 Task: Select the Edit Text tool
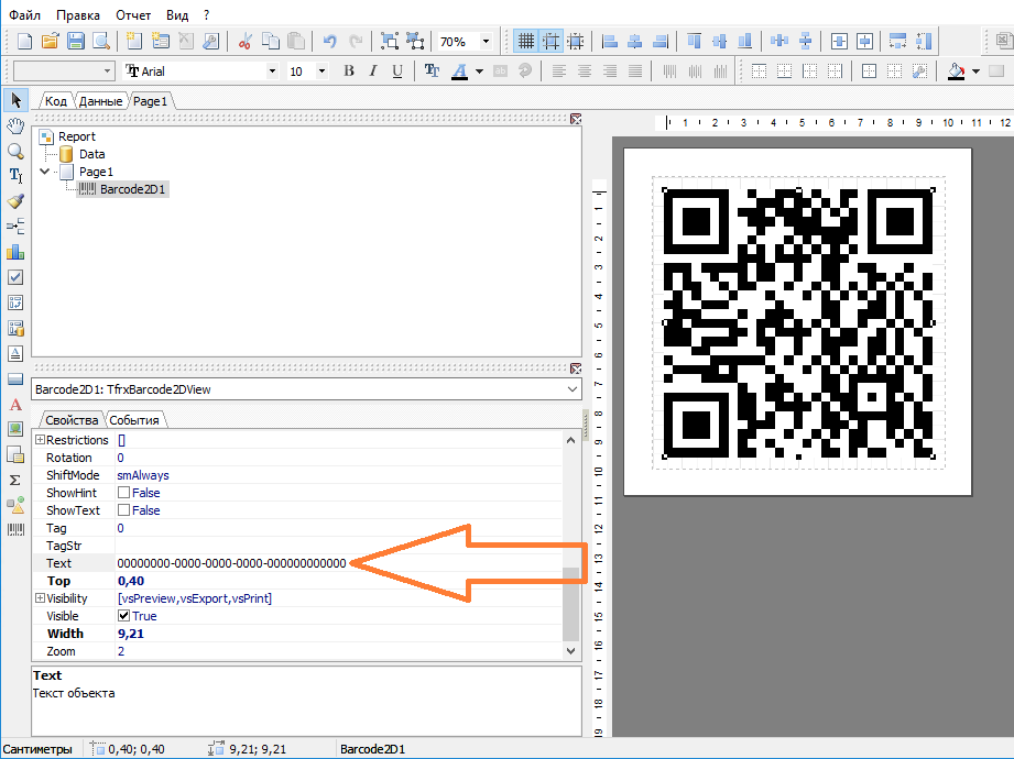click(x=16, y=176)
